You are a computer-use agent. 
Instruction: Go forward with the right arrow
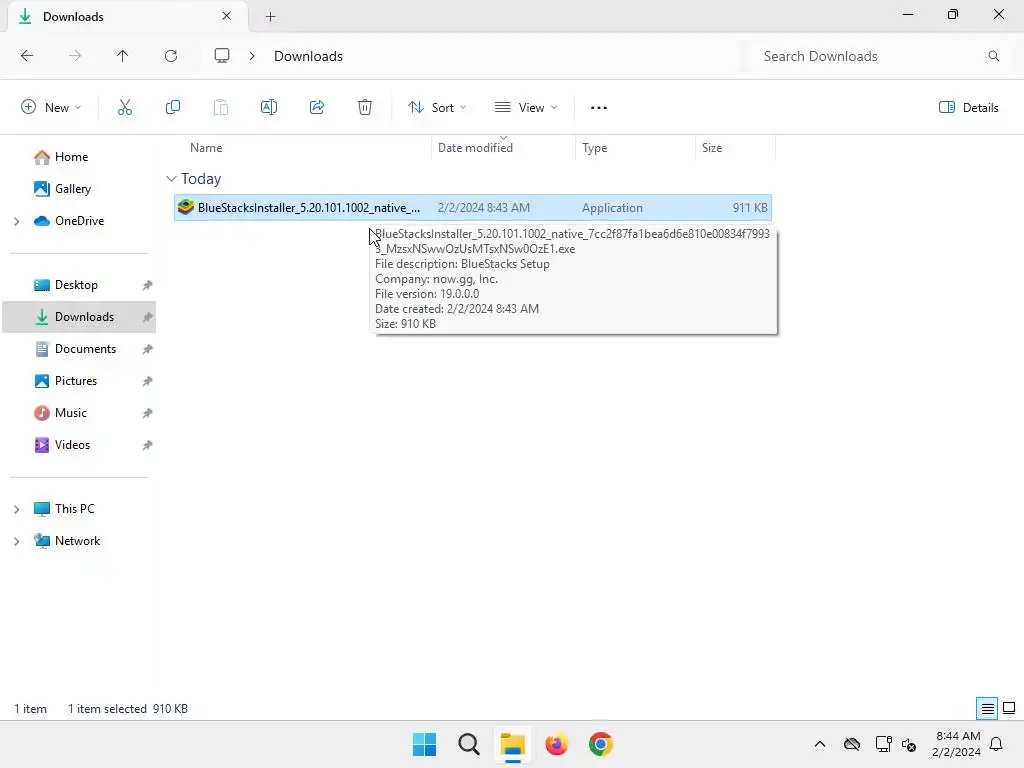75,56
